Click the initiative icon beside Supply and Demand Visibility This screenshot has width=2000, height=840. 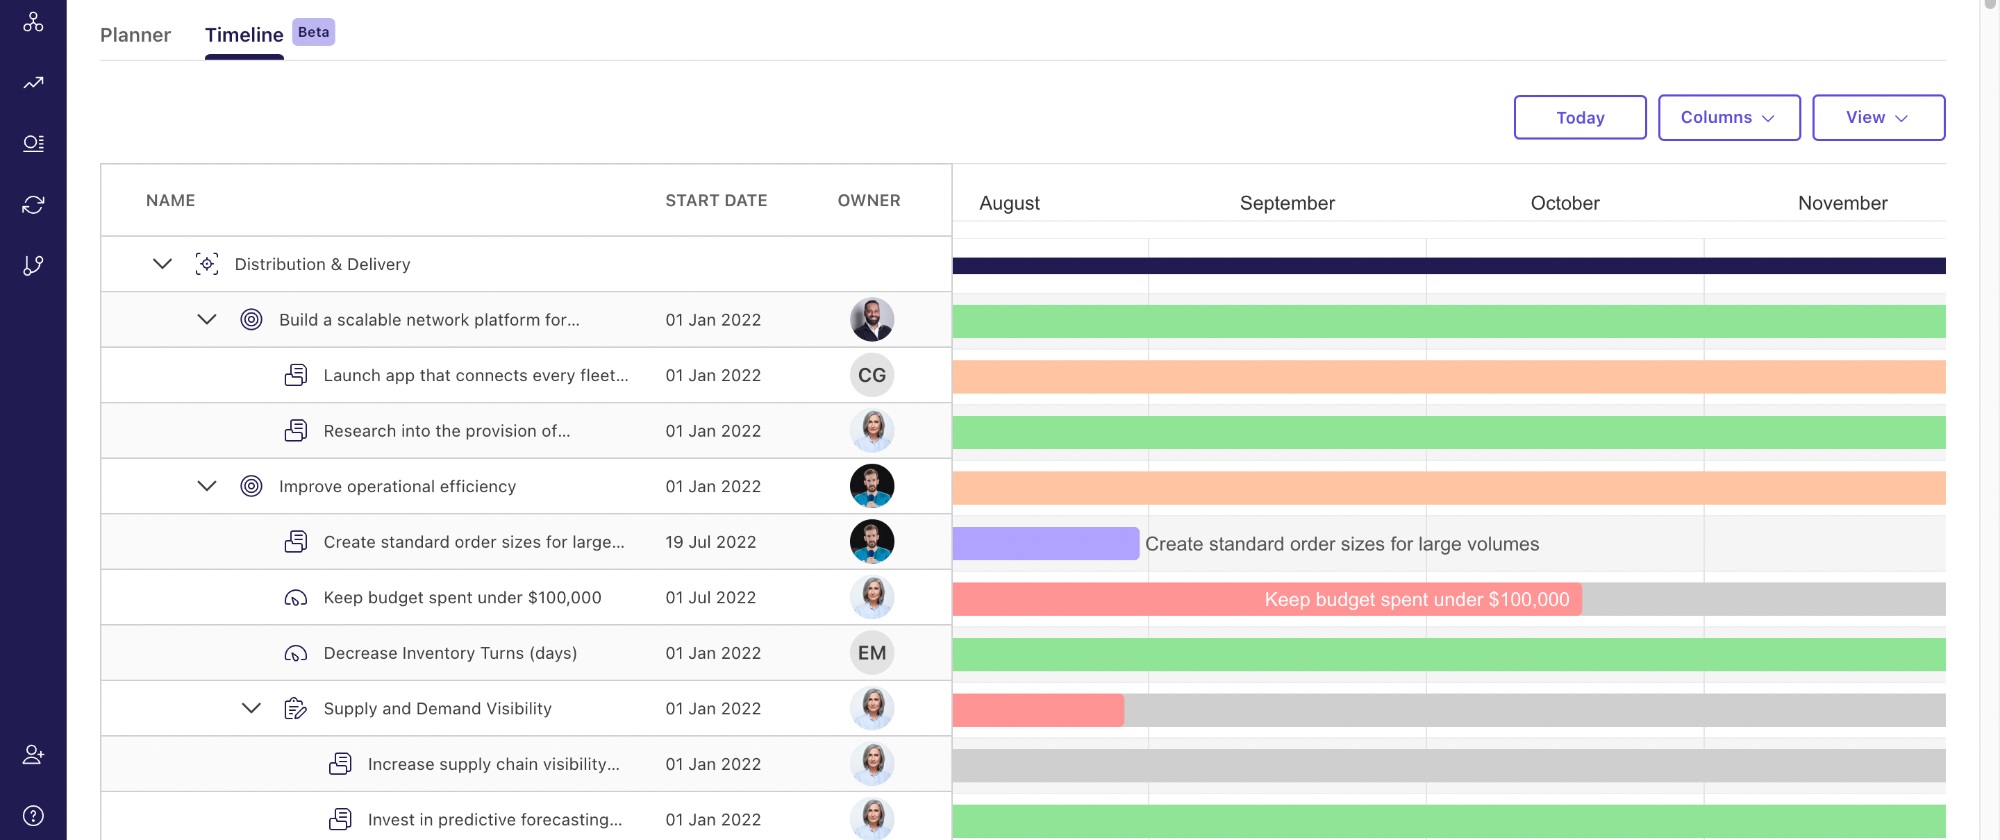[295, 709]
